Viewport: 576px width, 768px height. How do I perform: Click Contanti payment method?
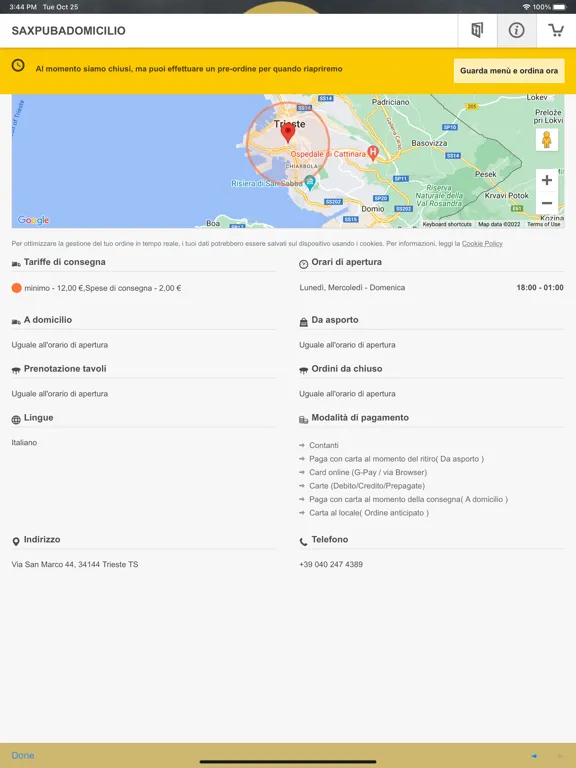click(x=324, y=445)
